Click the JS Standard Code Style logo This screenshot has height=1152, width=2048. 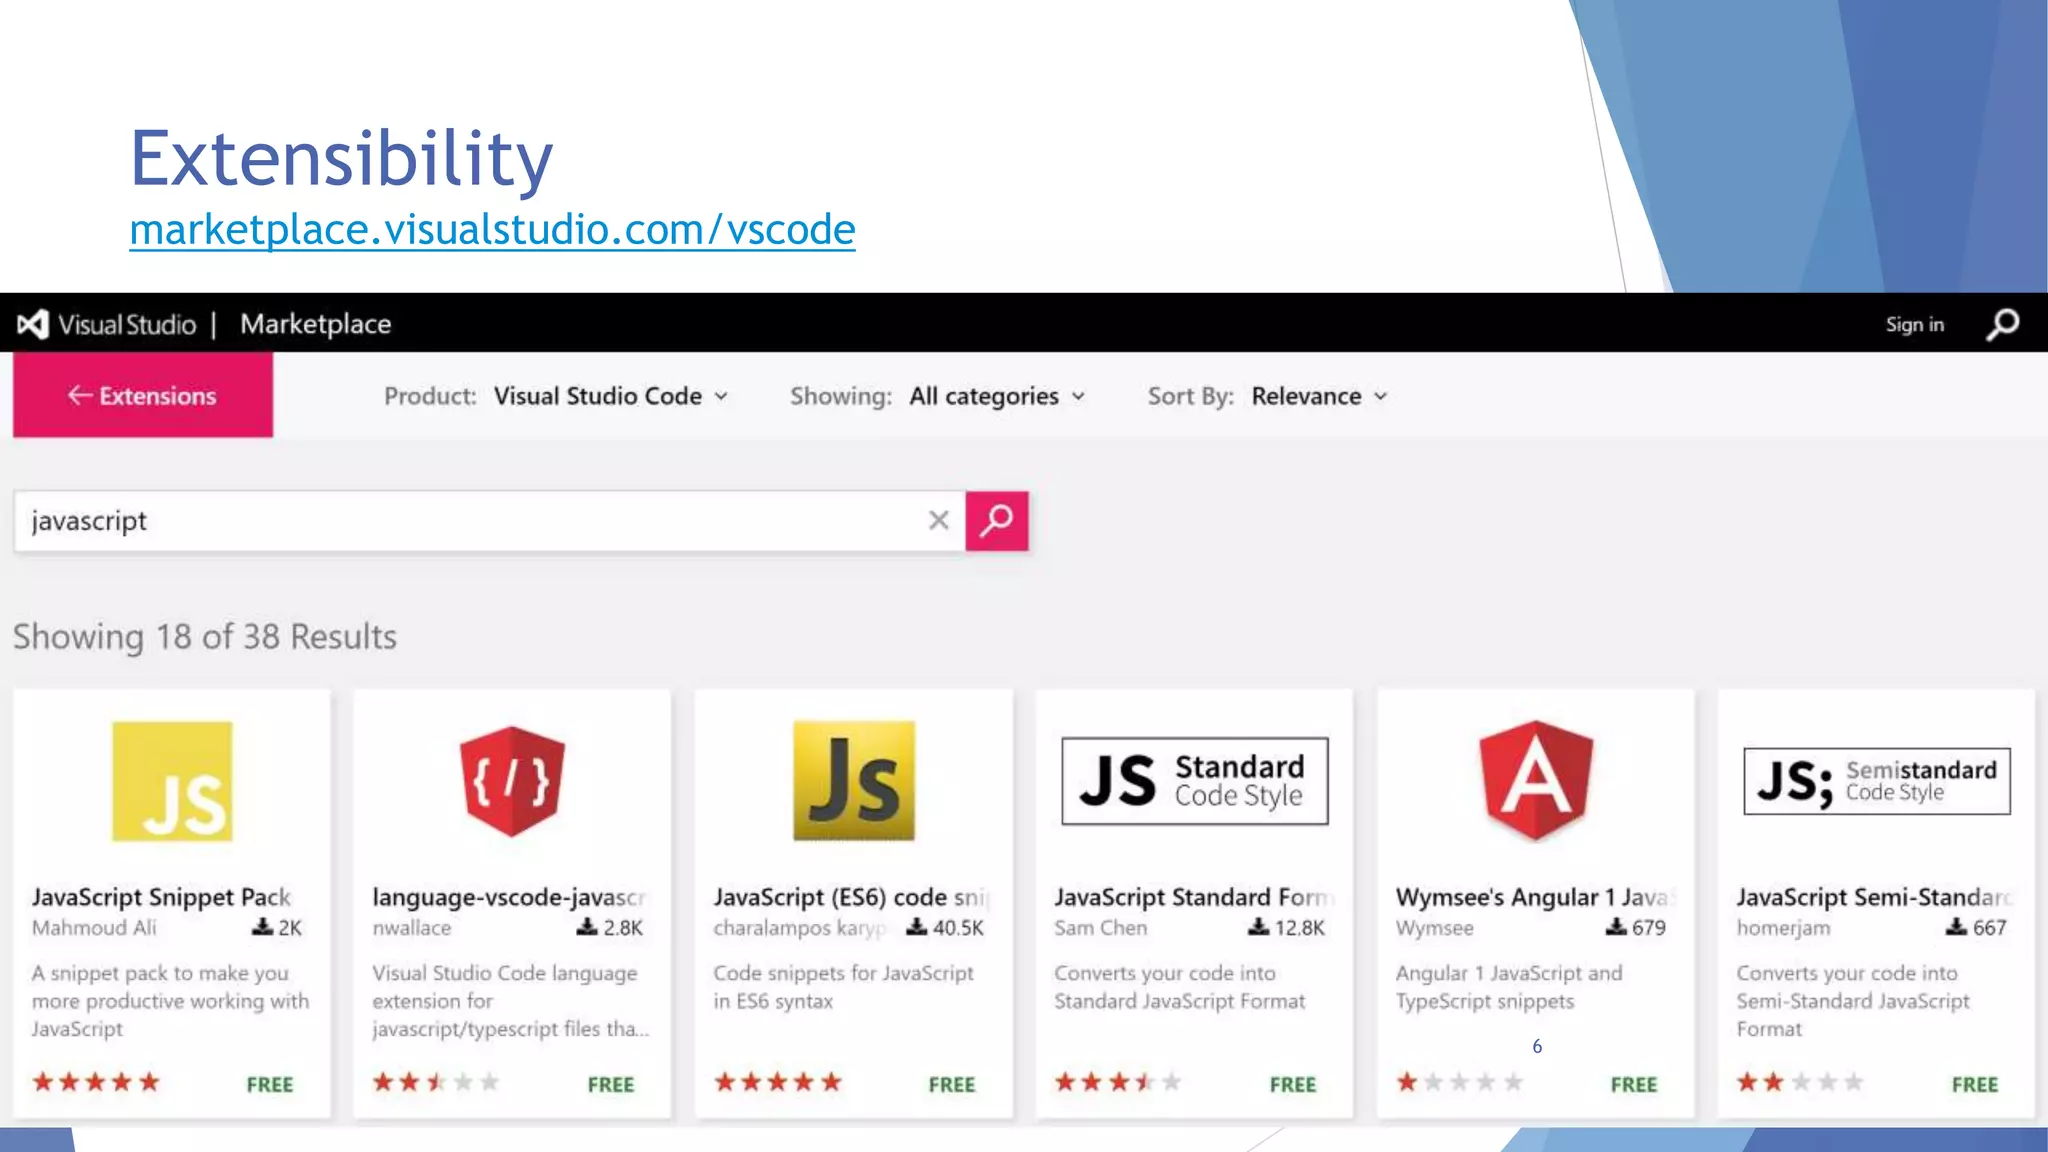click(x=1194, y=781)
